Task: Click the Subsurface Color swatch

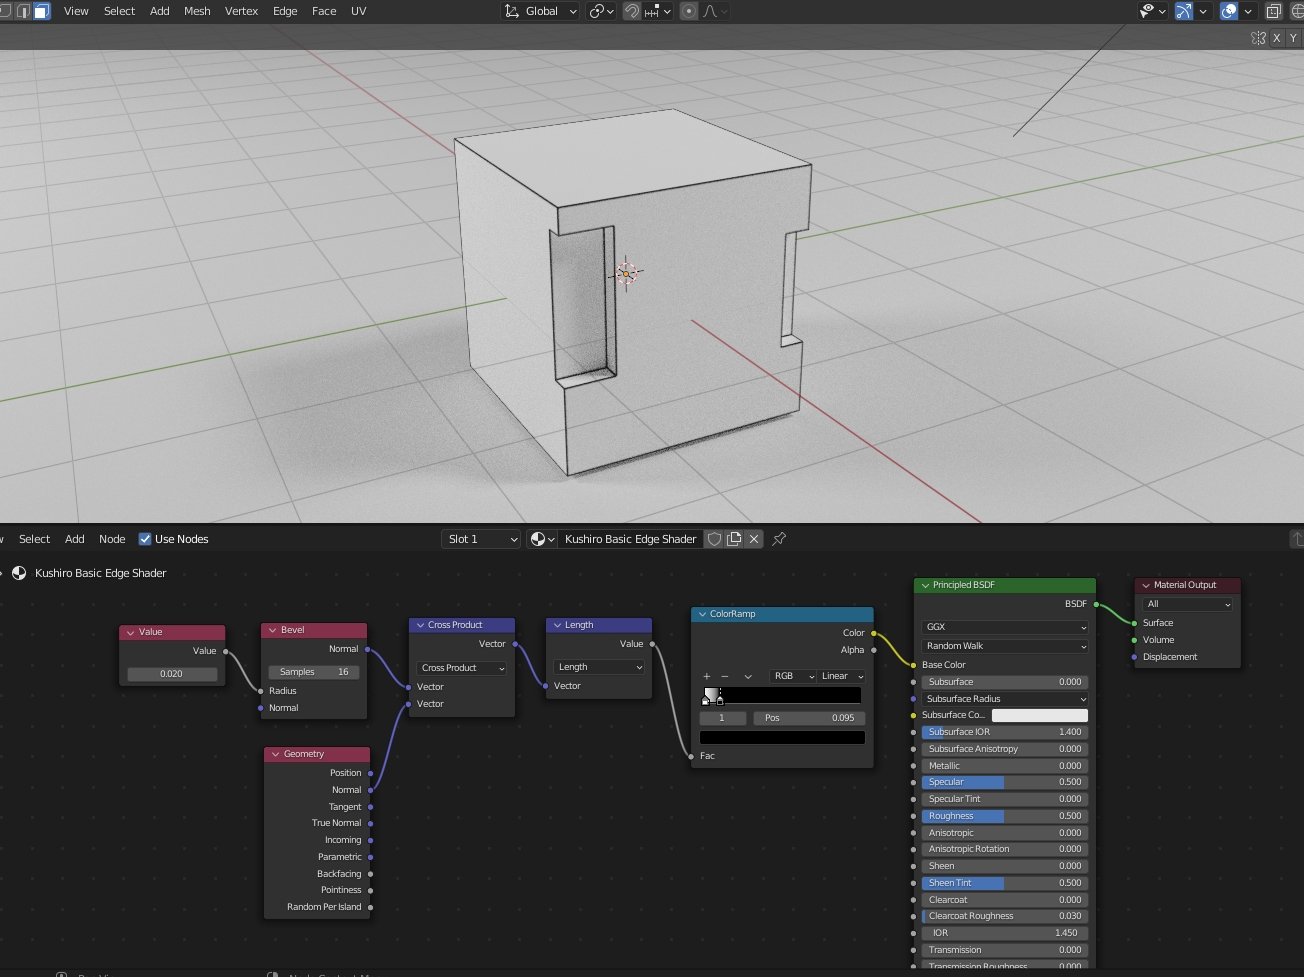Action: (x=1040, y=715)
